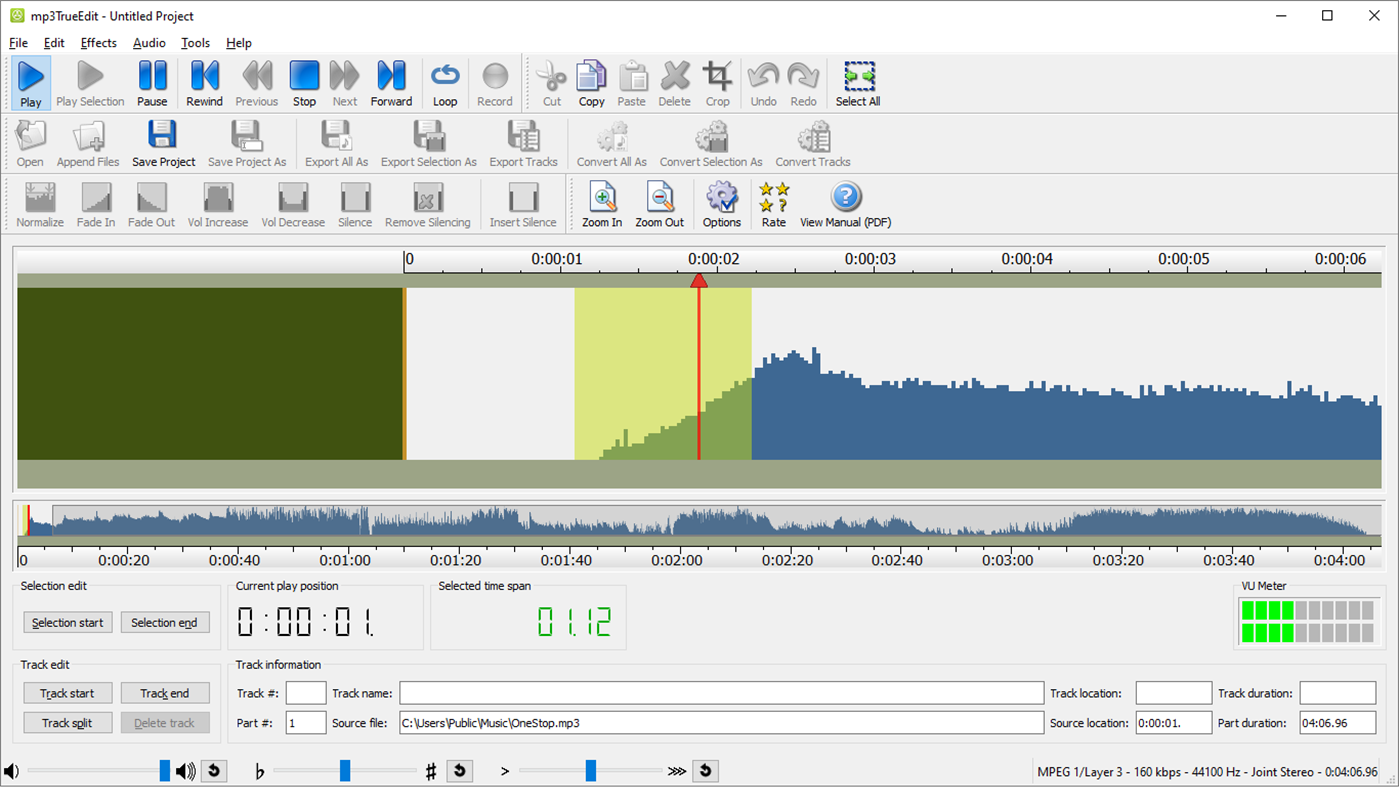This screenshot has height=787, width=1399.
Task: Start playback with the Play button
Action: pos(30,80)
